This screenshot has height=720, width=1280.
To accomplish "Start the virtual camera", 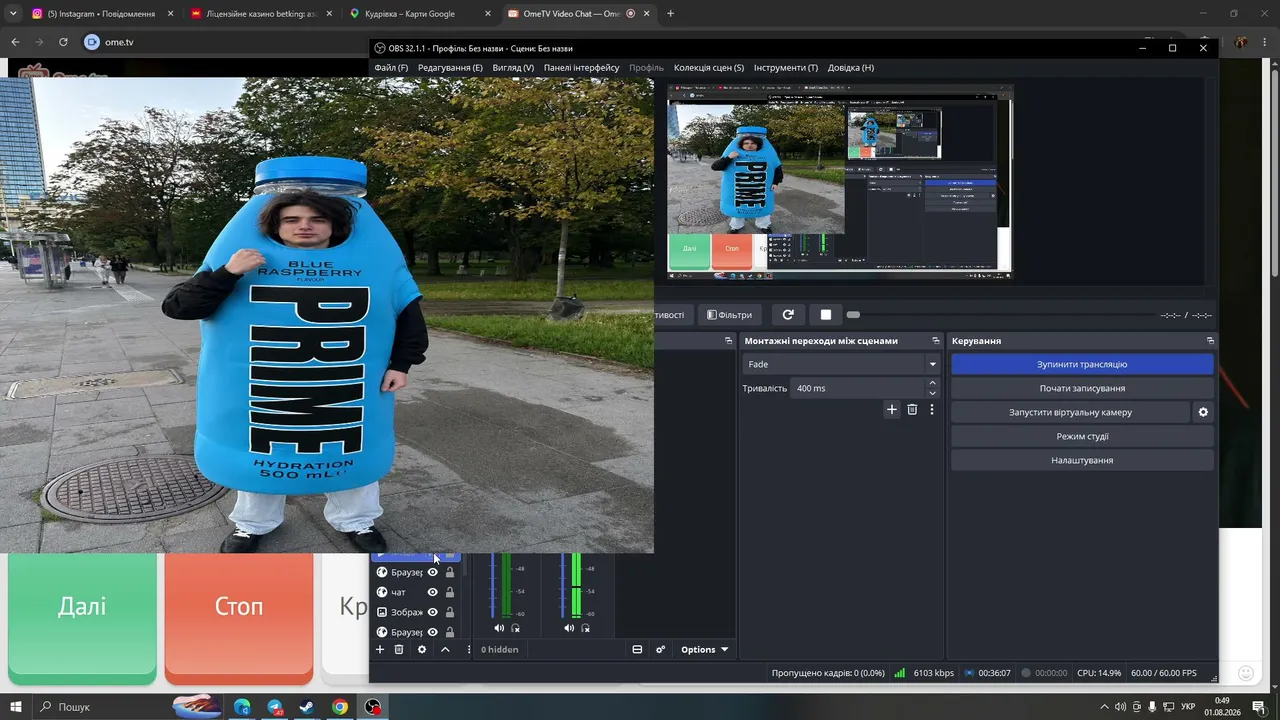I will [x=1070, y=412].
